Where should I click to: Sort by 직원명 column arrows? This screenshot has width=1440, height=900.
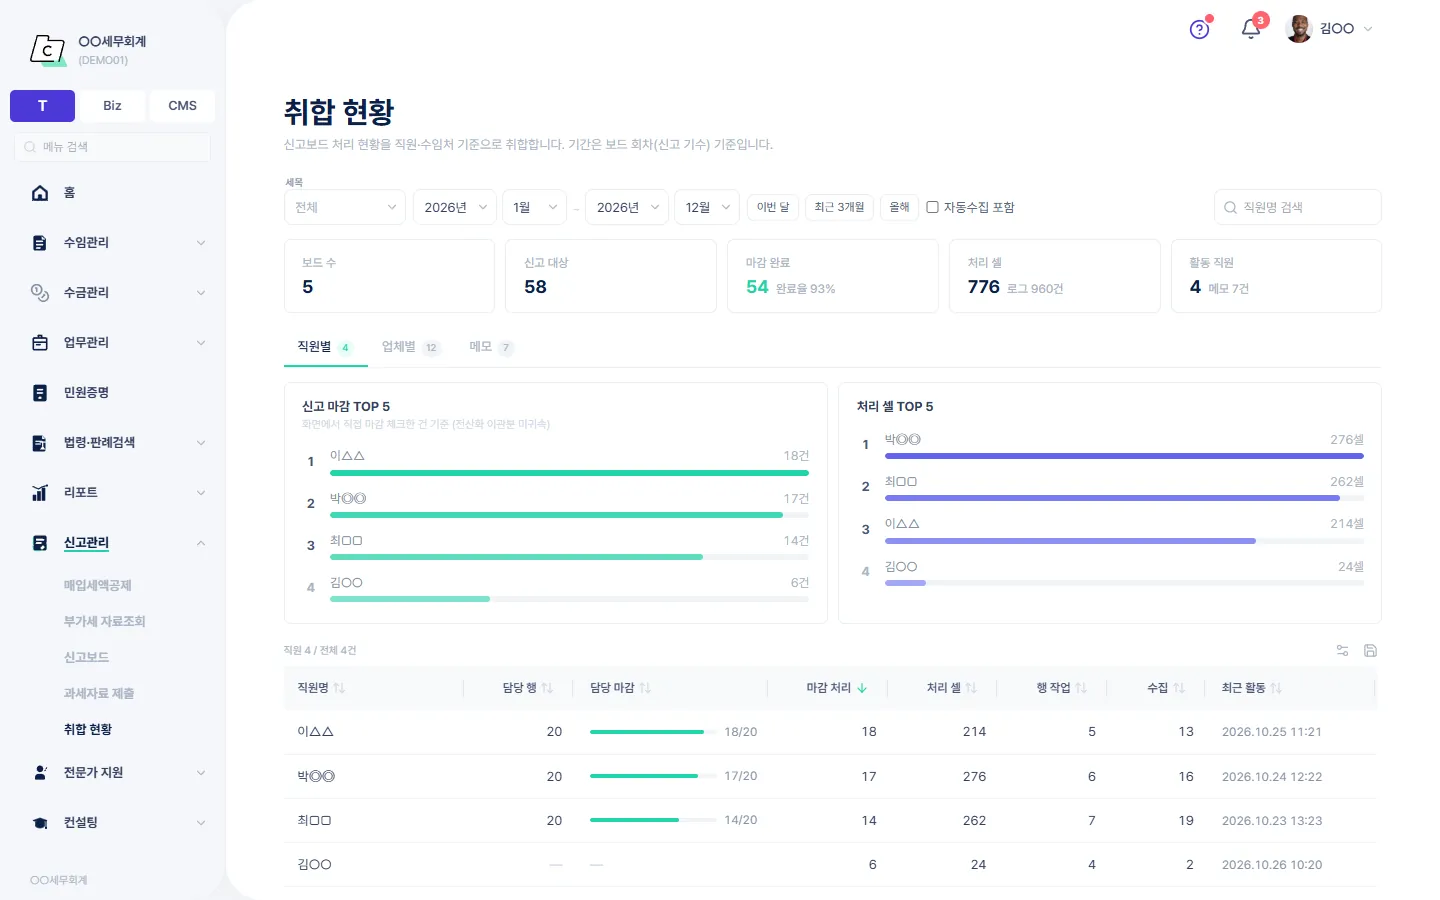tap(339, 688)
